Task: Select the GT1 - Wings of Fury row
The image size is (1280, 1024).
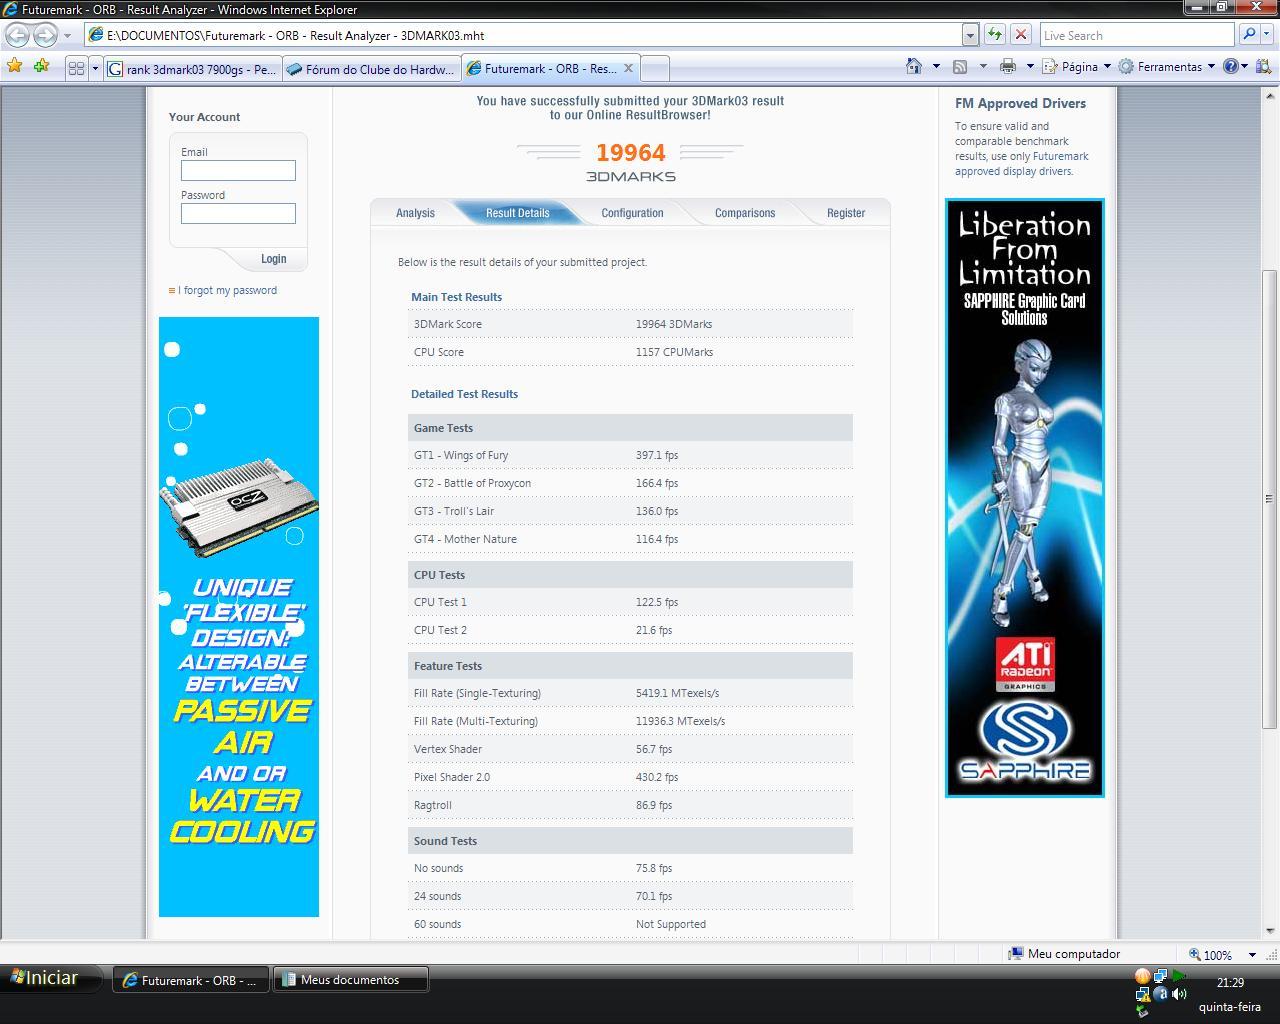Action: 630,455
